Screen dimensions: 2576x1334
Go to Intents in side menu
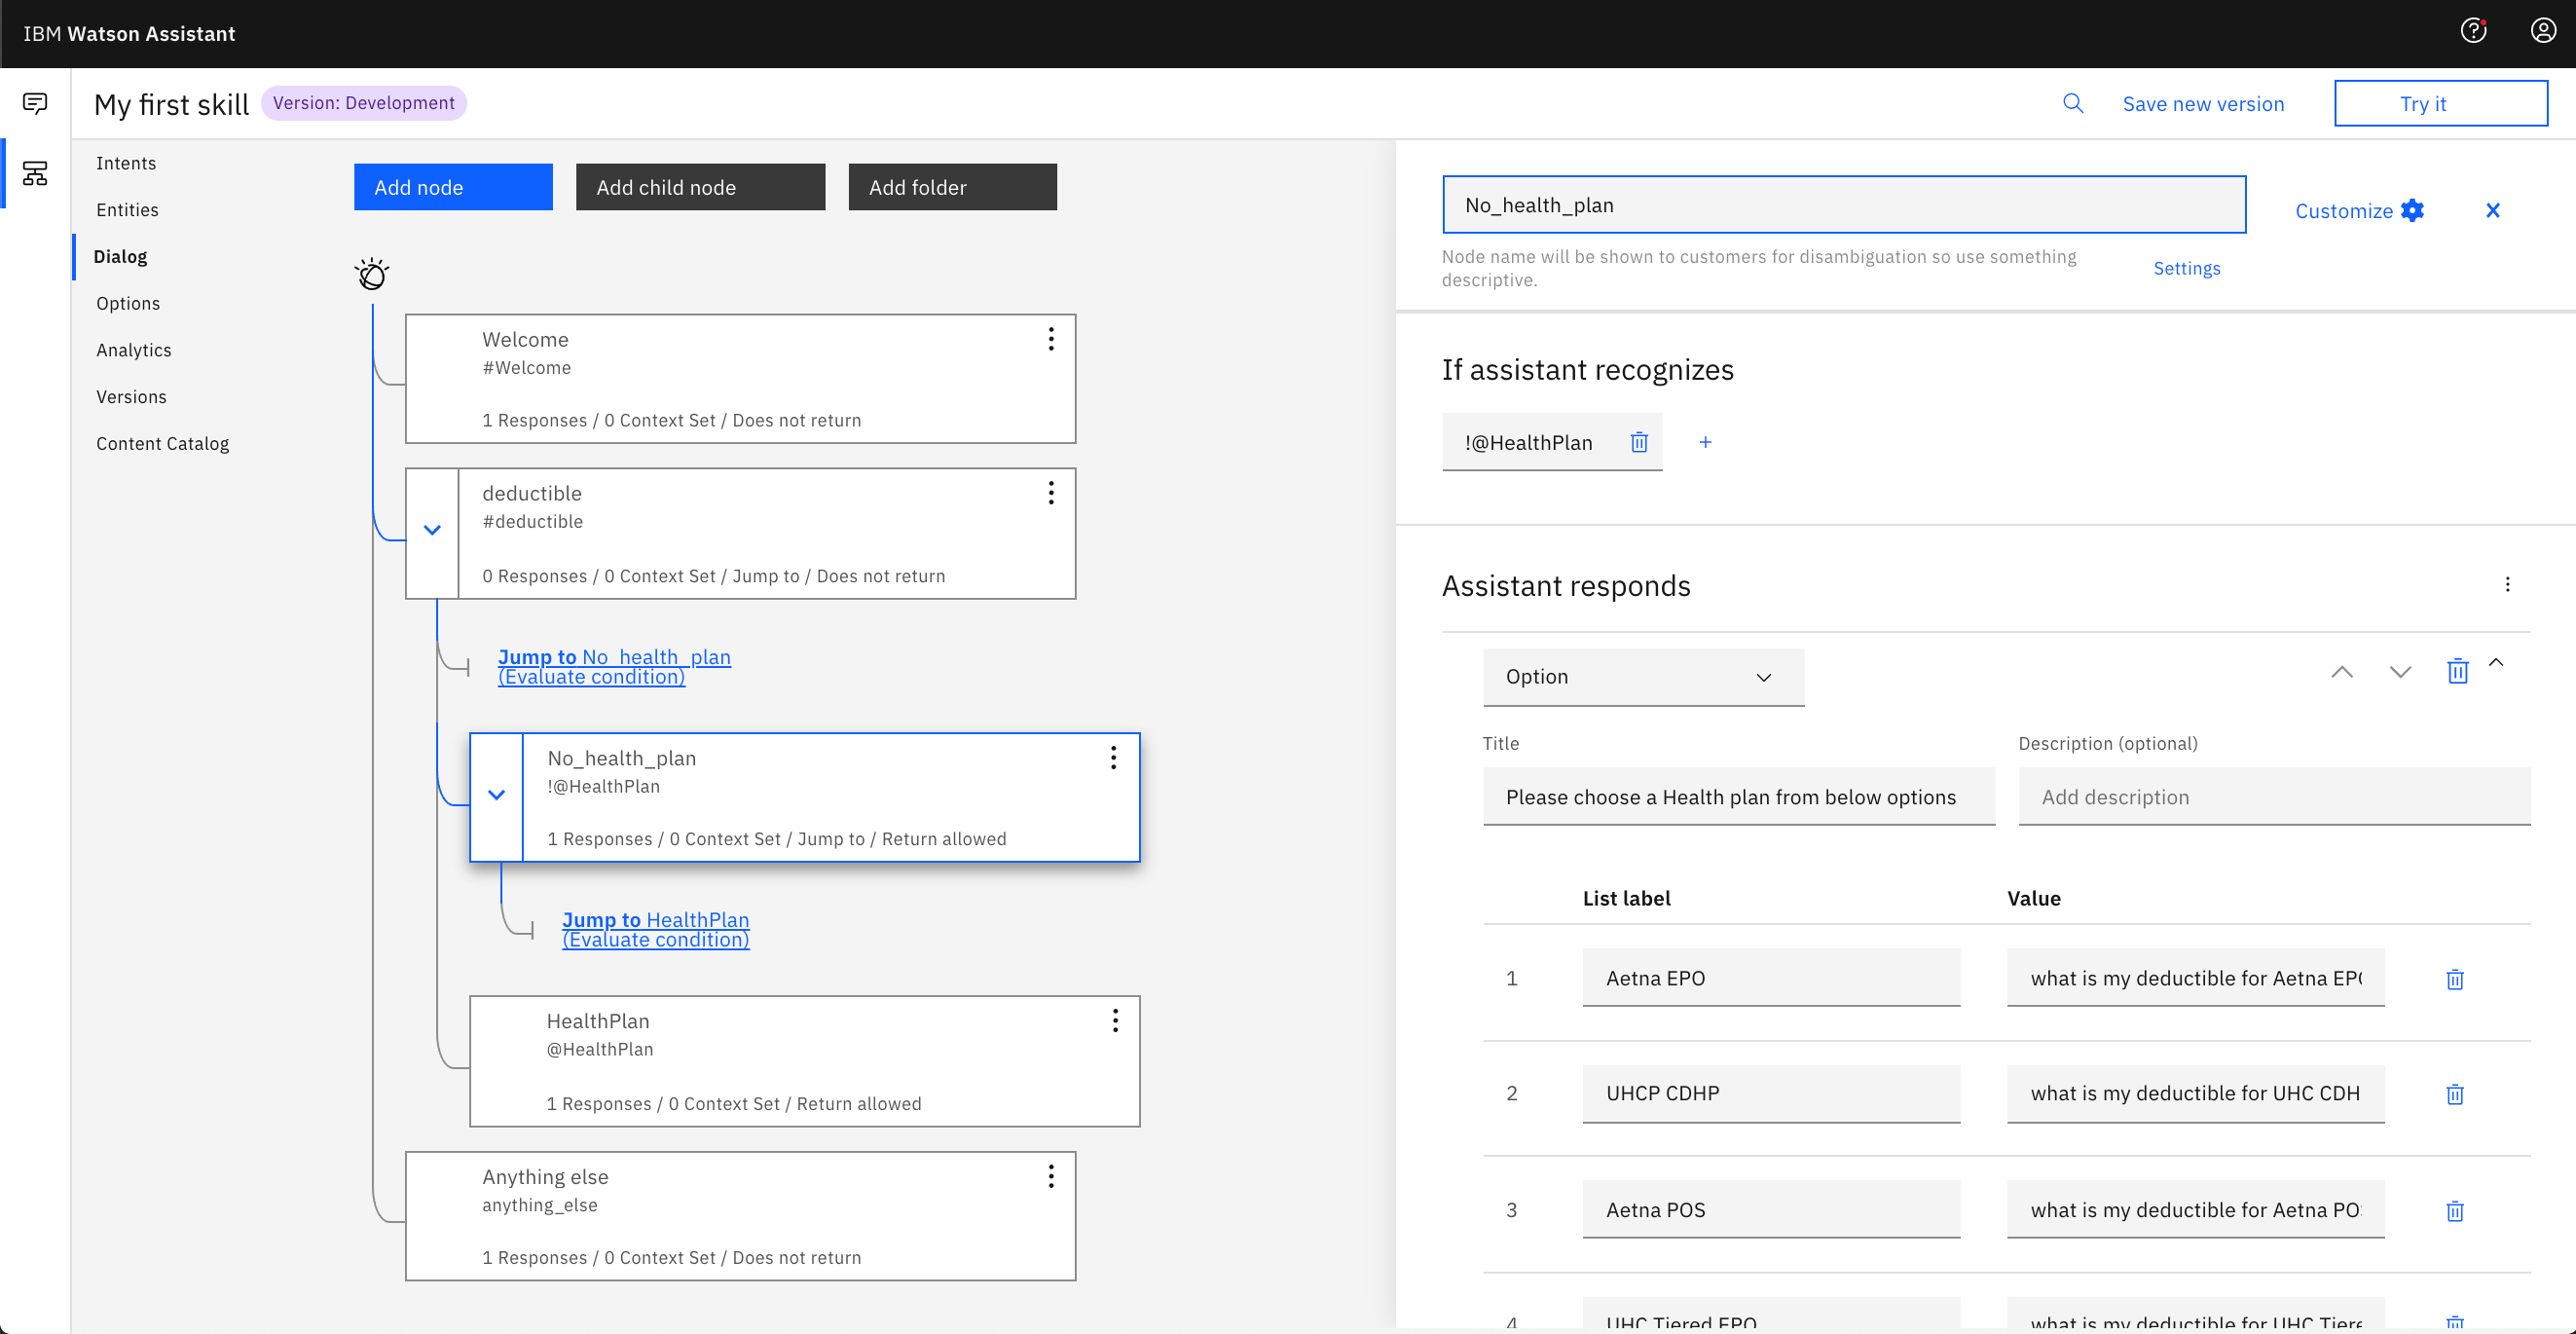[x=126, y=163]
